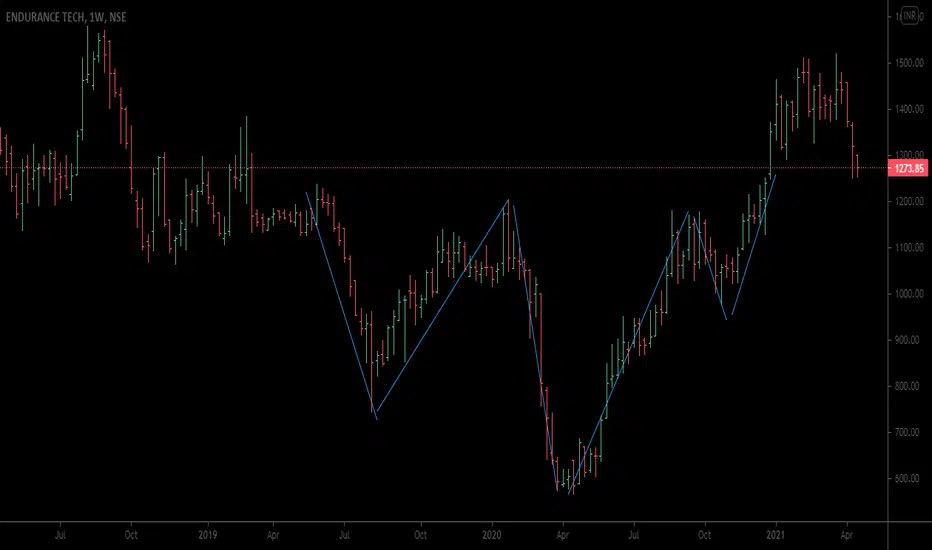This screenshot has height=550, width=932.
Task: Click the 1200.00 price axis label
Action: pos(909,201)
